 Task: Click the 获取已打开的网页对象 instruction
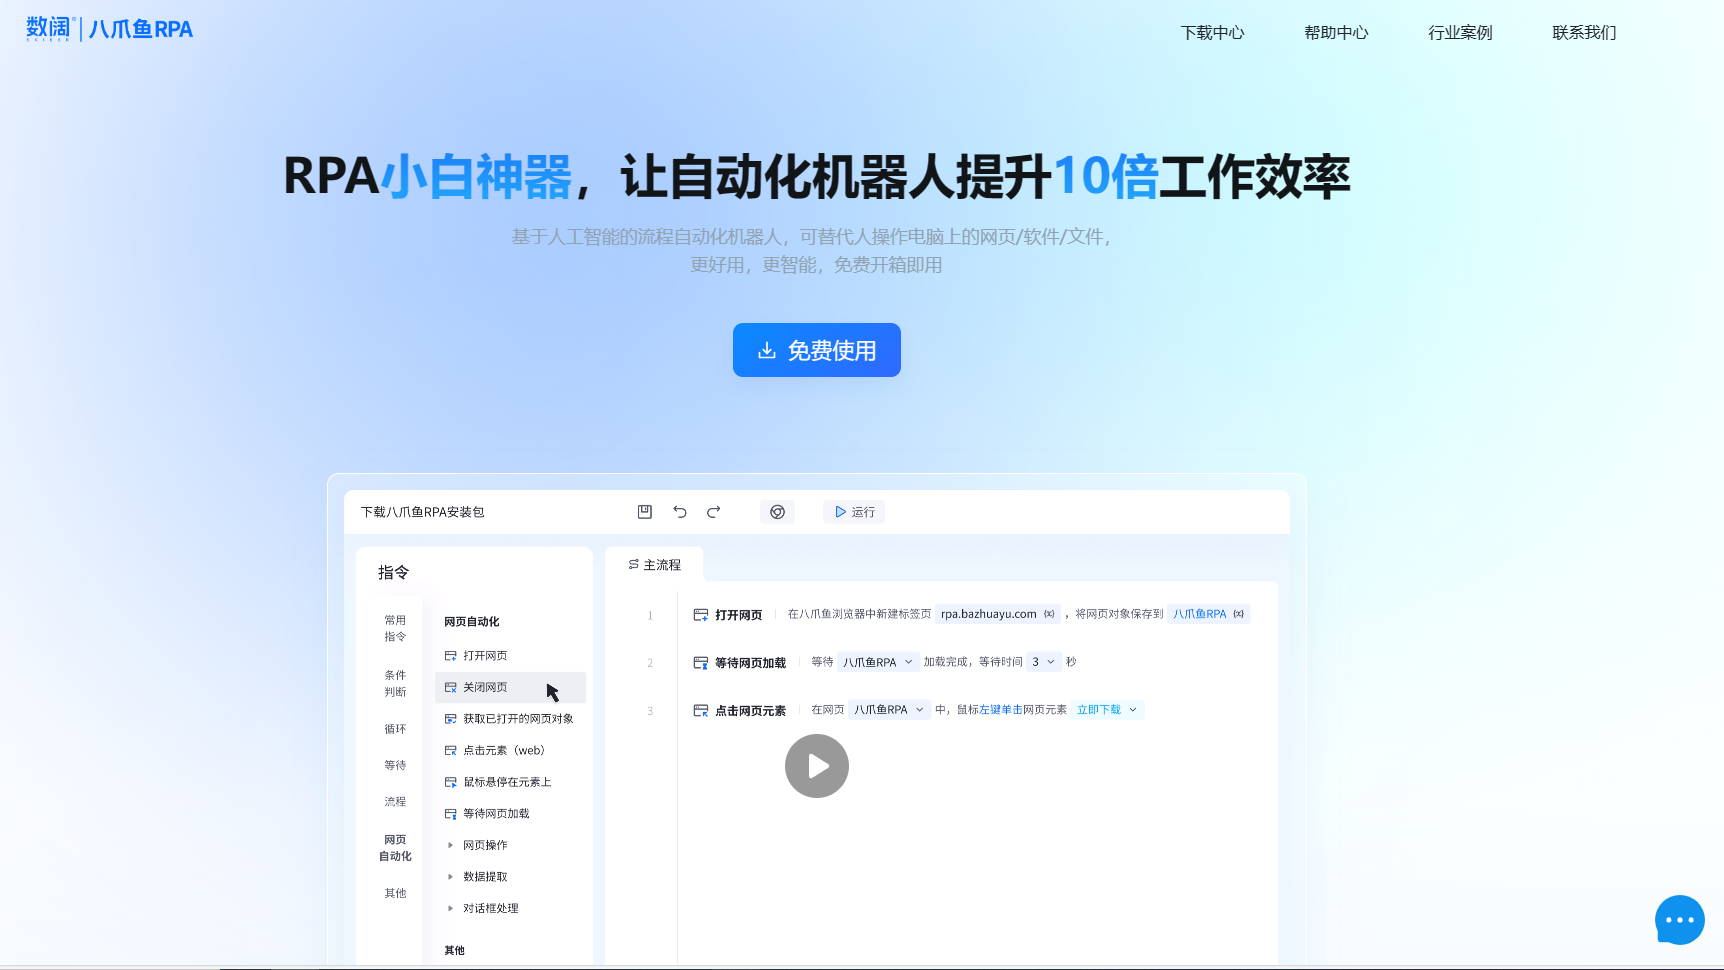click(x=518, y=718)
